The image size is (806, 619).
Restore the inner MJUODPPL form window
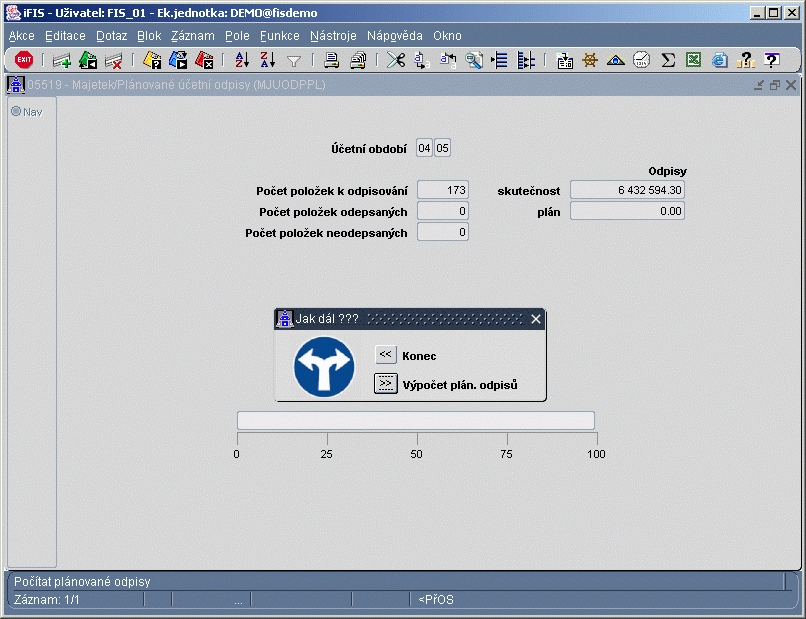tap(775, 85)
